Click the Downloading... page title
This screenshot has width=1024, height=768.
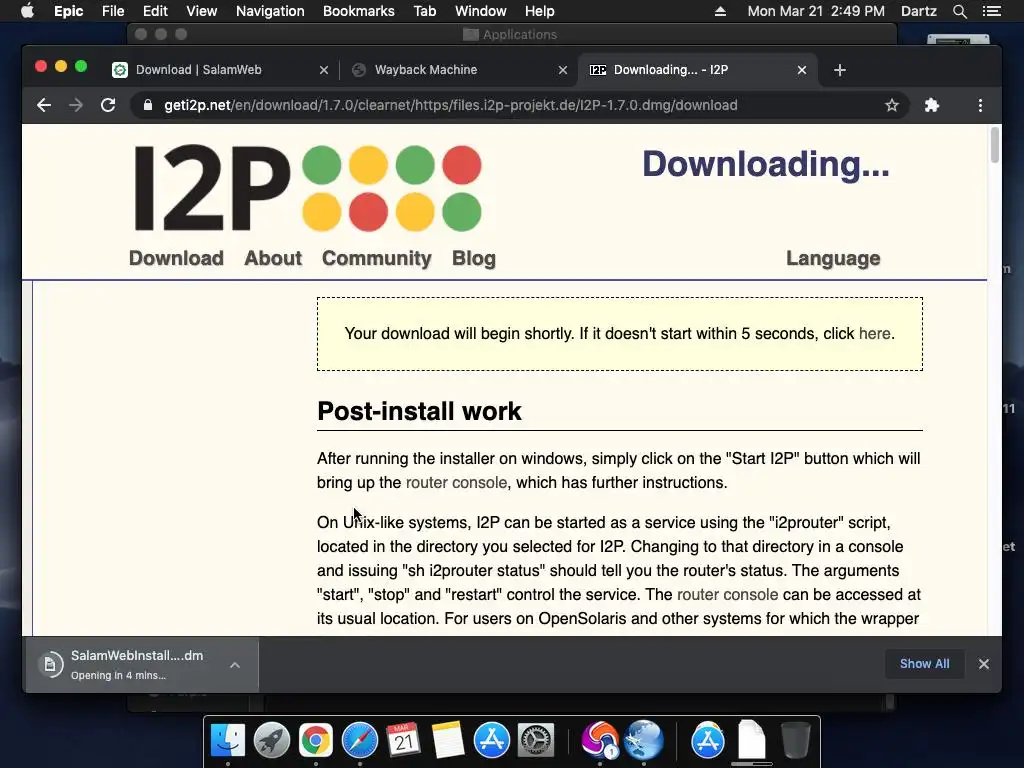point(765,163)
